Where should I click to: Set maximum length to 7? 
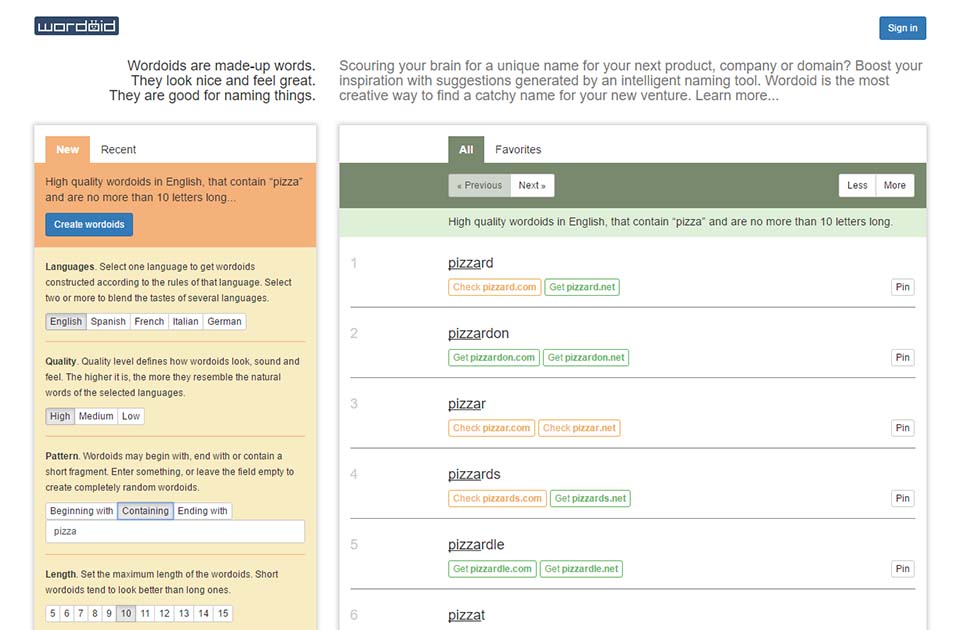pos(81,613)
